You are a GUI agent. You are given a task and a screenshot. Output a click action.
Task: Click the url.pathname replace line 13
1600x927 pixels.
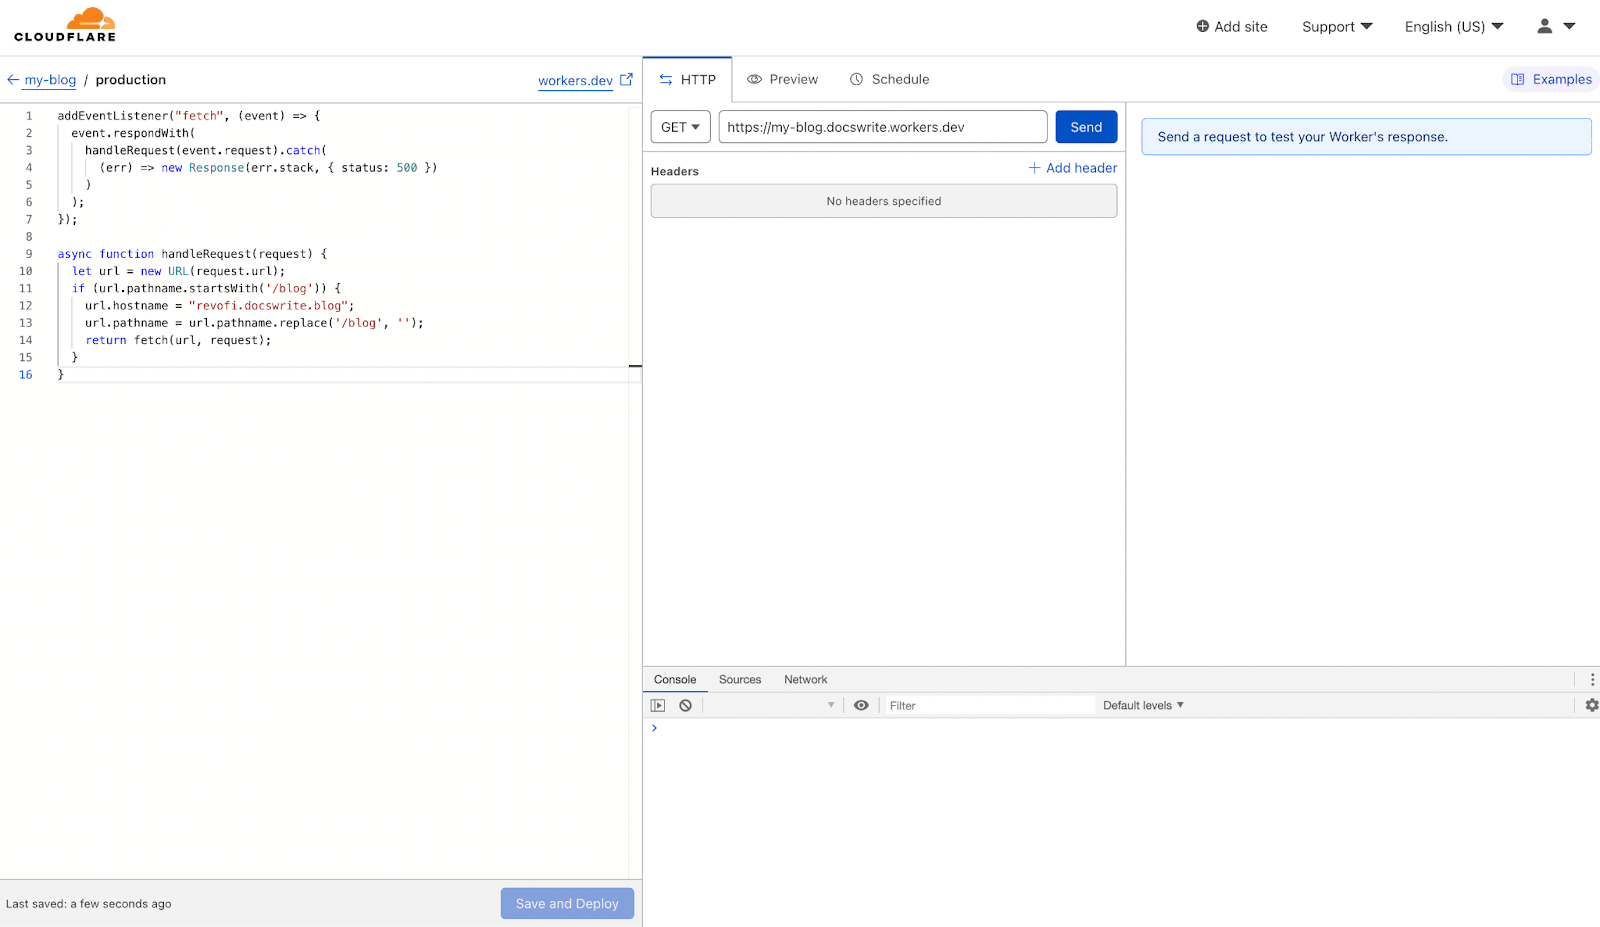(254, 323)
